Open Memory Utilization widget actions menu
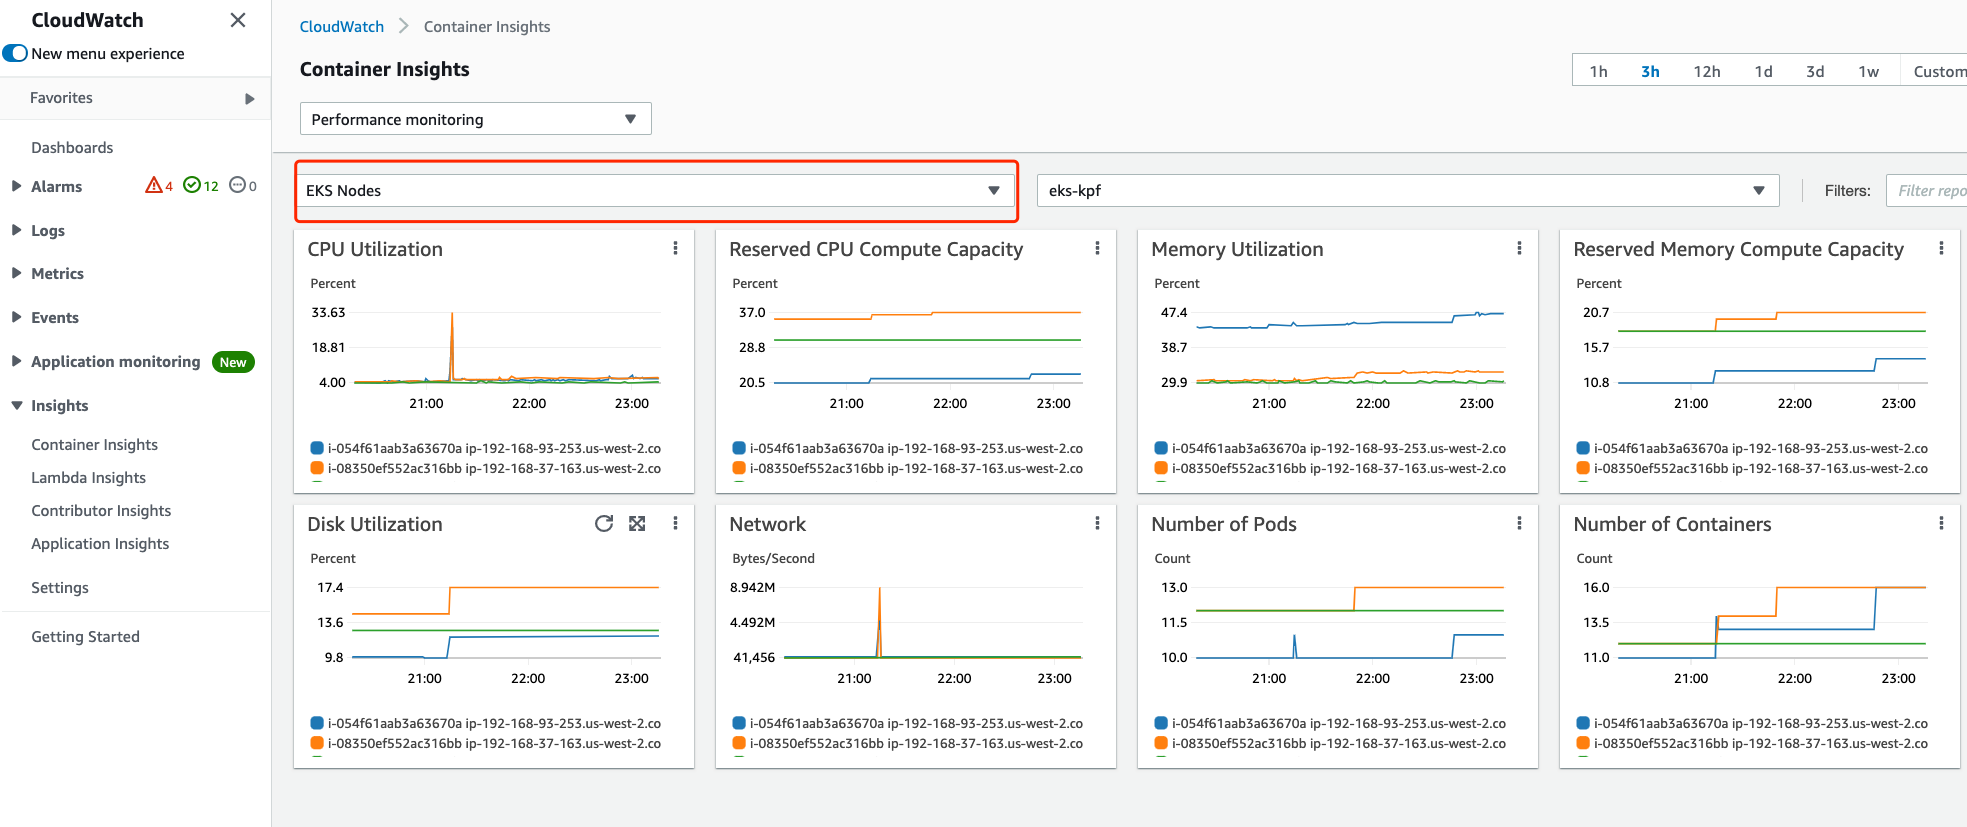Image resolution: width=1967 pixels, height=827 pixels. click(1519, 248)
